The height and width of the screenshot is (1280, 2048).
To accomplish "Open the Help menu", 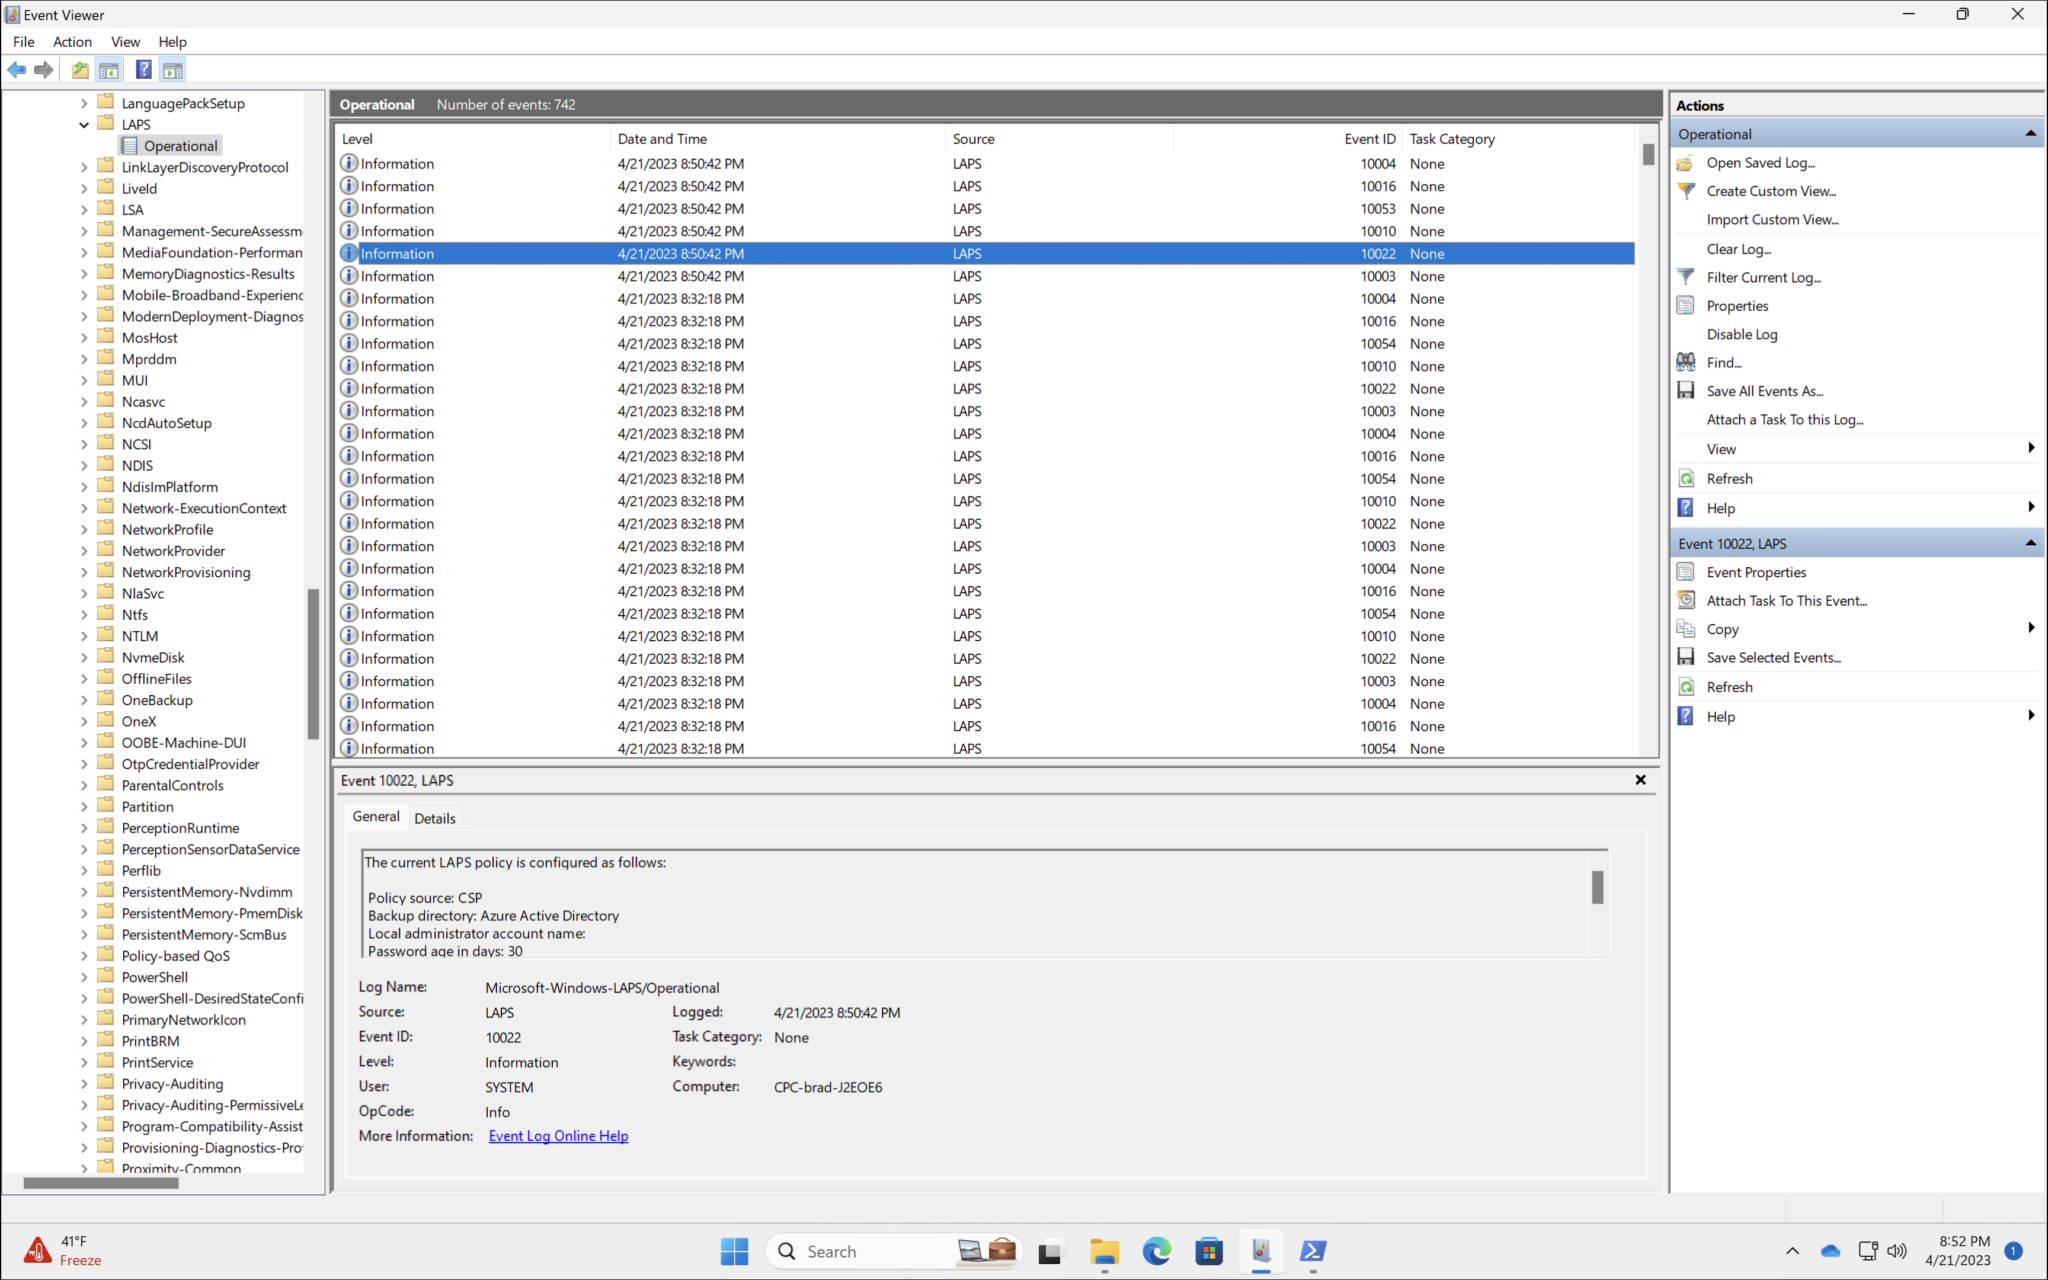I will [172, 42].
